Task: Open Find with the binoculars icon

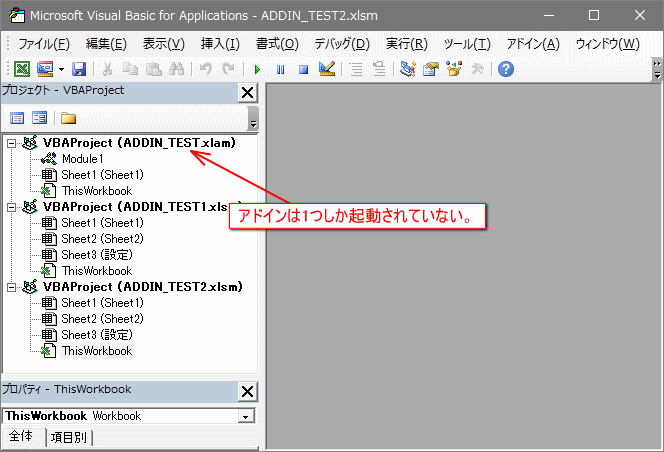Action: coord(177,69)
